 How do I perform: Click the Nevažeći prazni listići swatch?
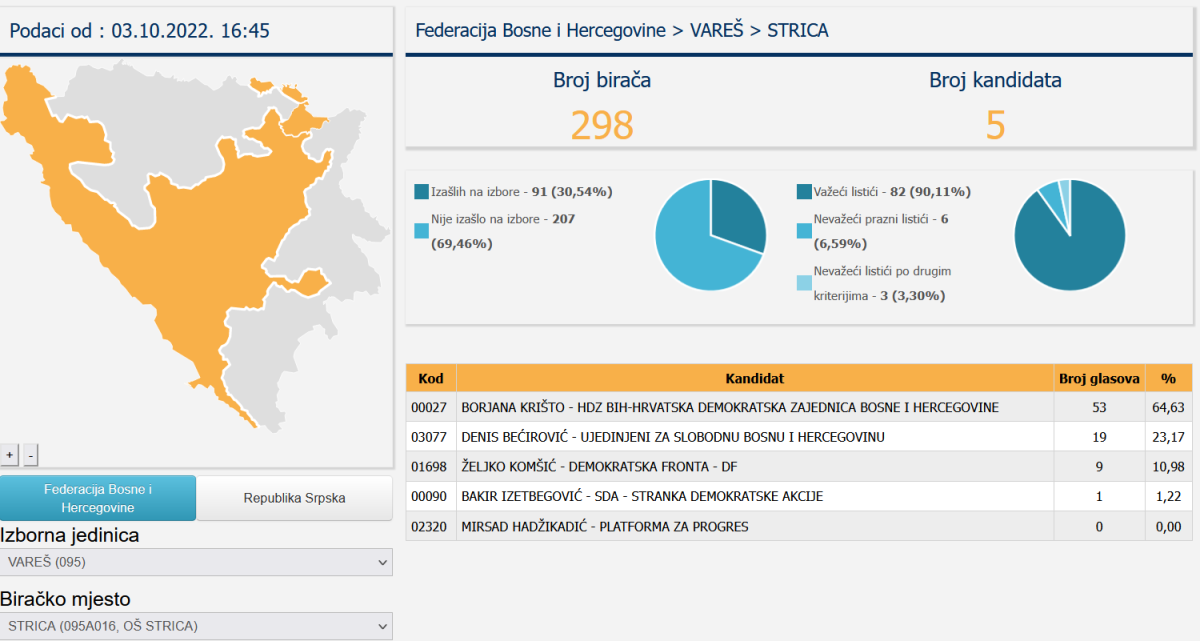pyautogui.click(x=805, y=231)
